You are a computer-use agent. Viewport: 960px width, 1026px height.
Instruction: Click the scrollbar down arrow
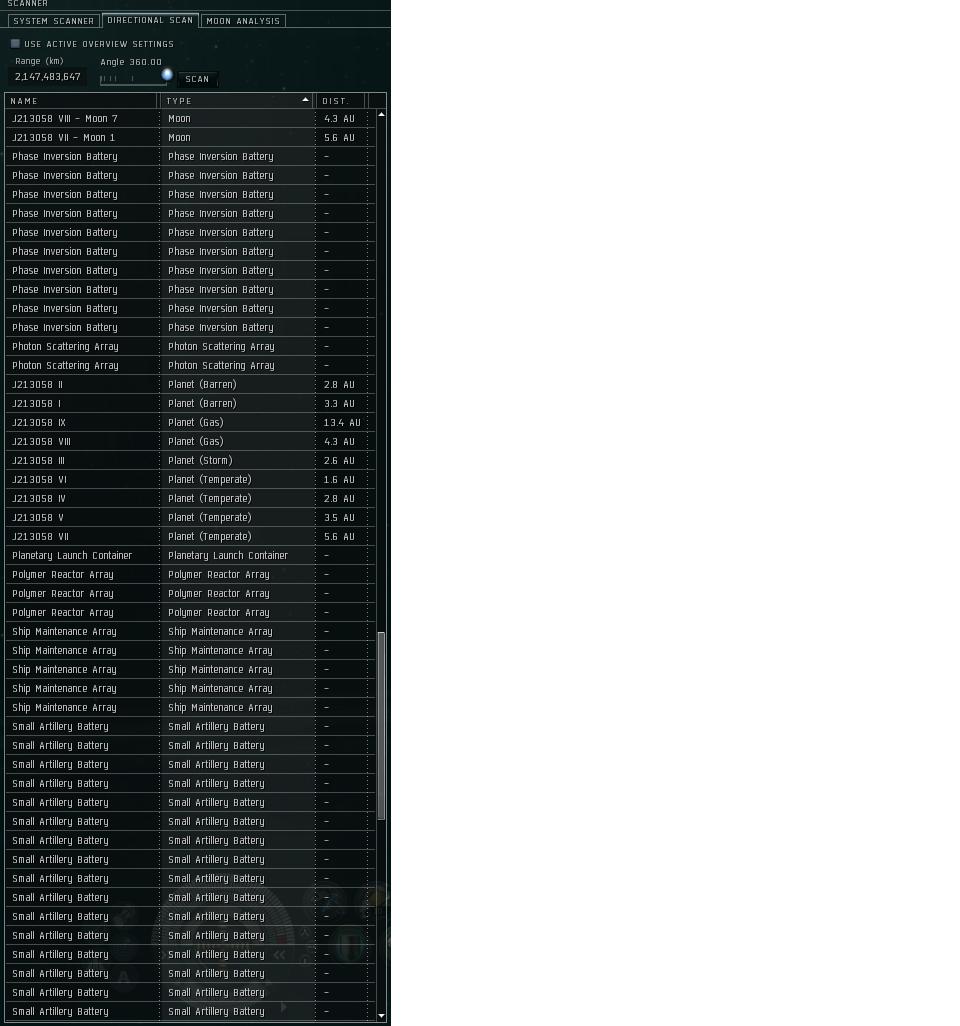pos(382,1016)
